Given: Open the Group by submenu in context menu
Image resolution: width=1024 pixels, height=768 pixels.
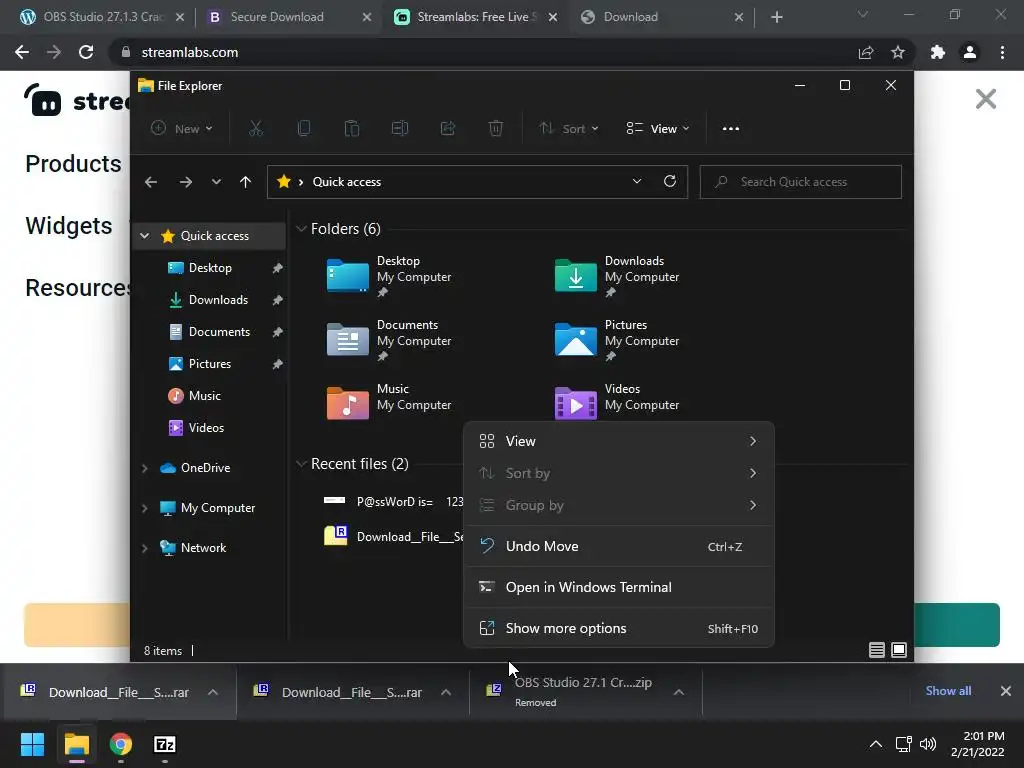Looking at the screenshot, I should point(618,505).
